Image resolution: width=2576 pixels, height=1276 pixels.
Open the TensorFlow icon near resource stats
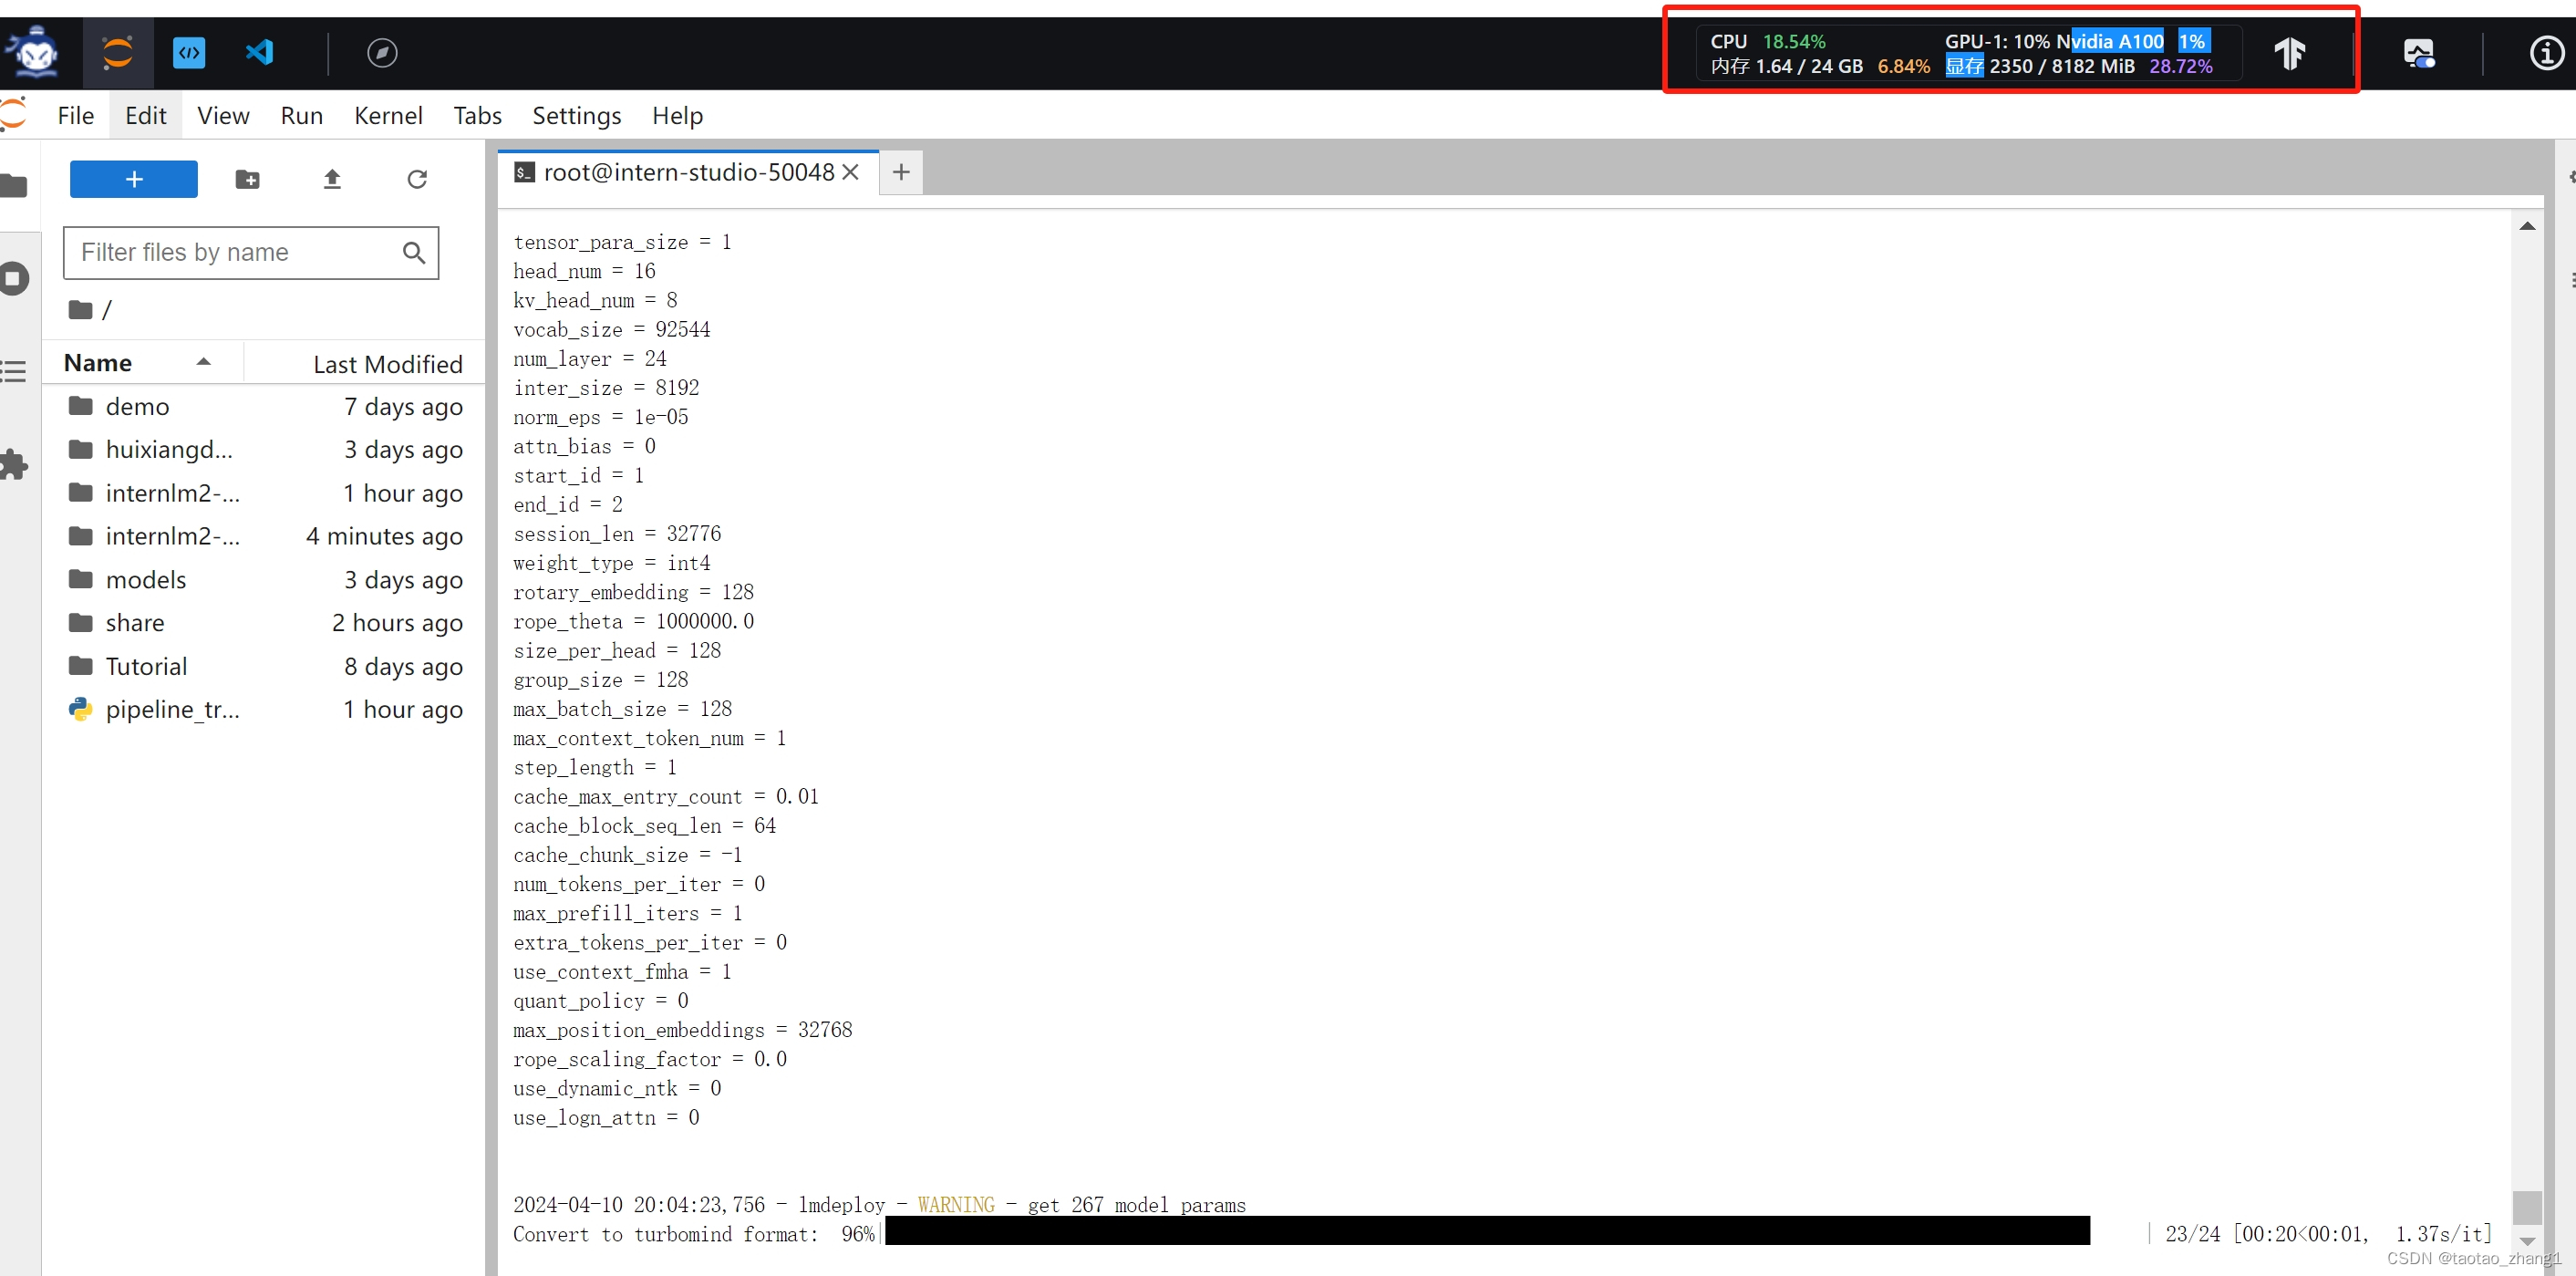(2291, 52)
